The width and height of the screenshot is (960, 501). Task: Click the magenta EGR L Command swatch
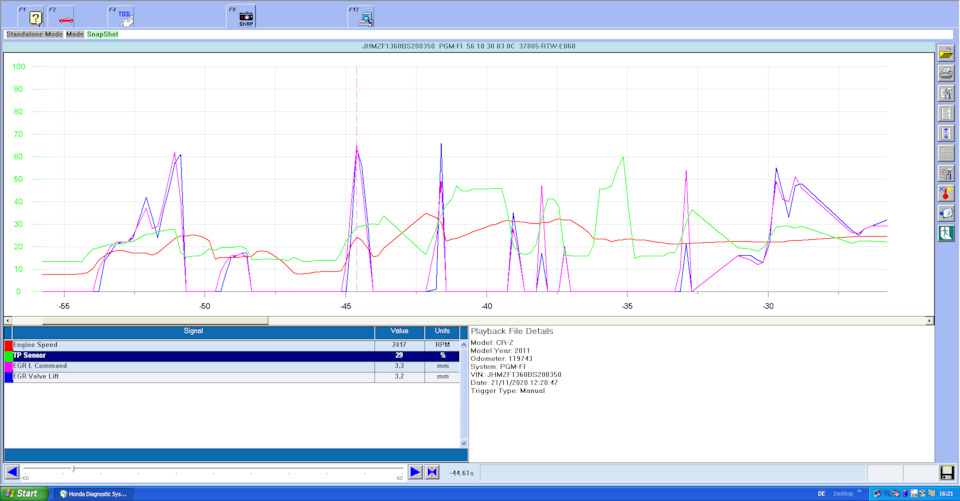click(9, 366)
